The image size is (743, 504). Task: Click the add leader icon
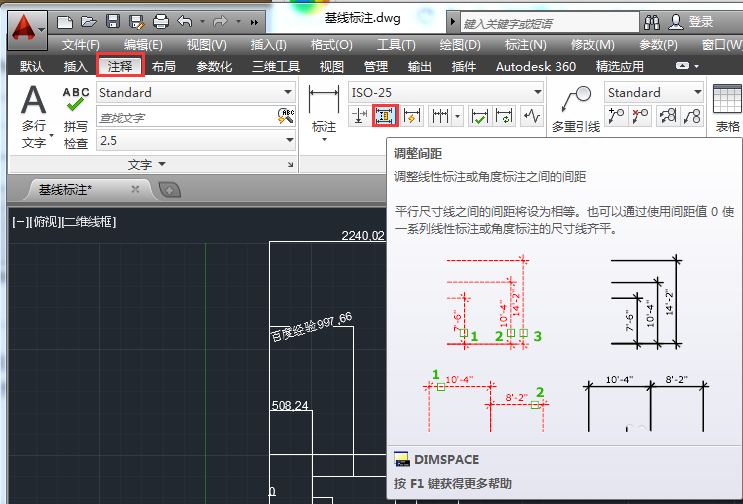pyautogui.click(x=616, y=116)
